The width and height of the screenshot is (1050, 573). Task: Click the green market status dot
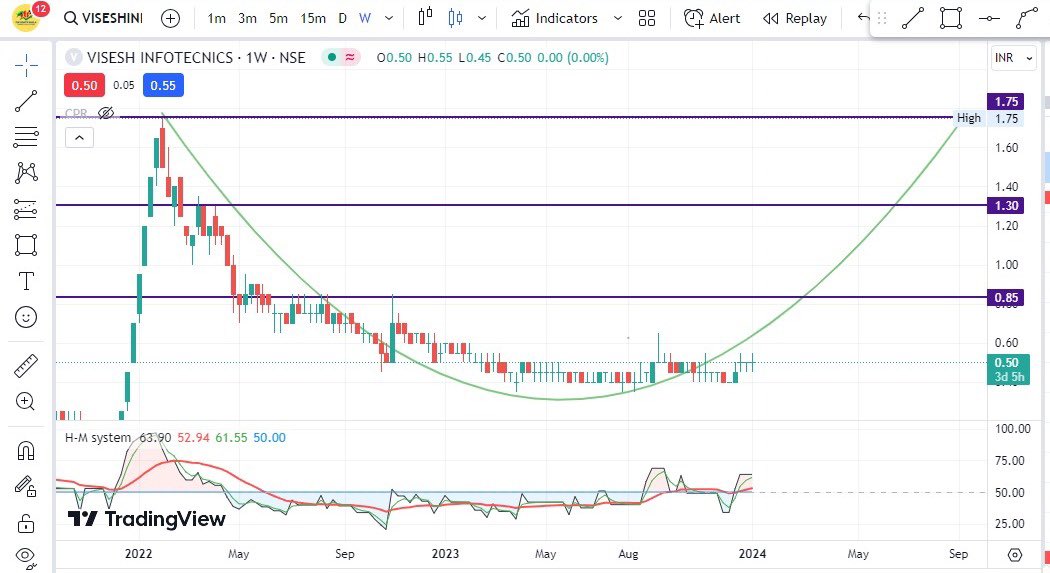(x=331, y=58)
